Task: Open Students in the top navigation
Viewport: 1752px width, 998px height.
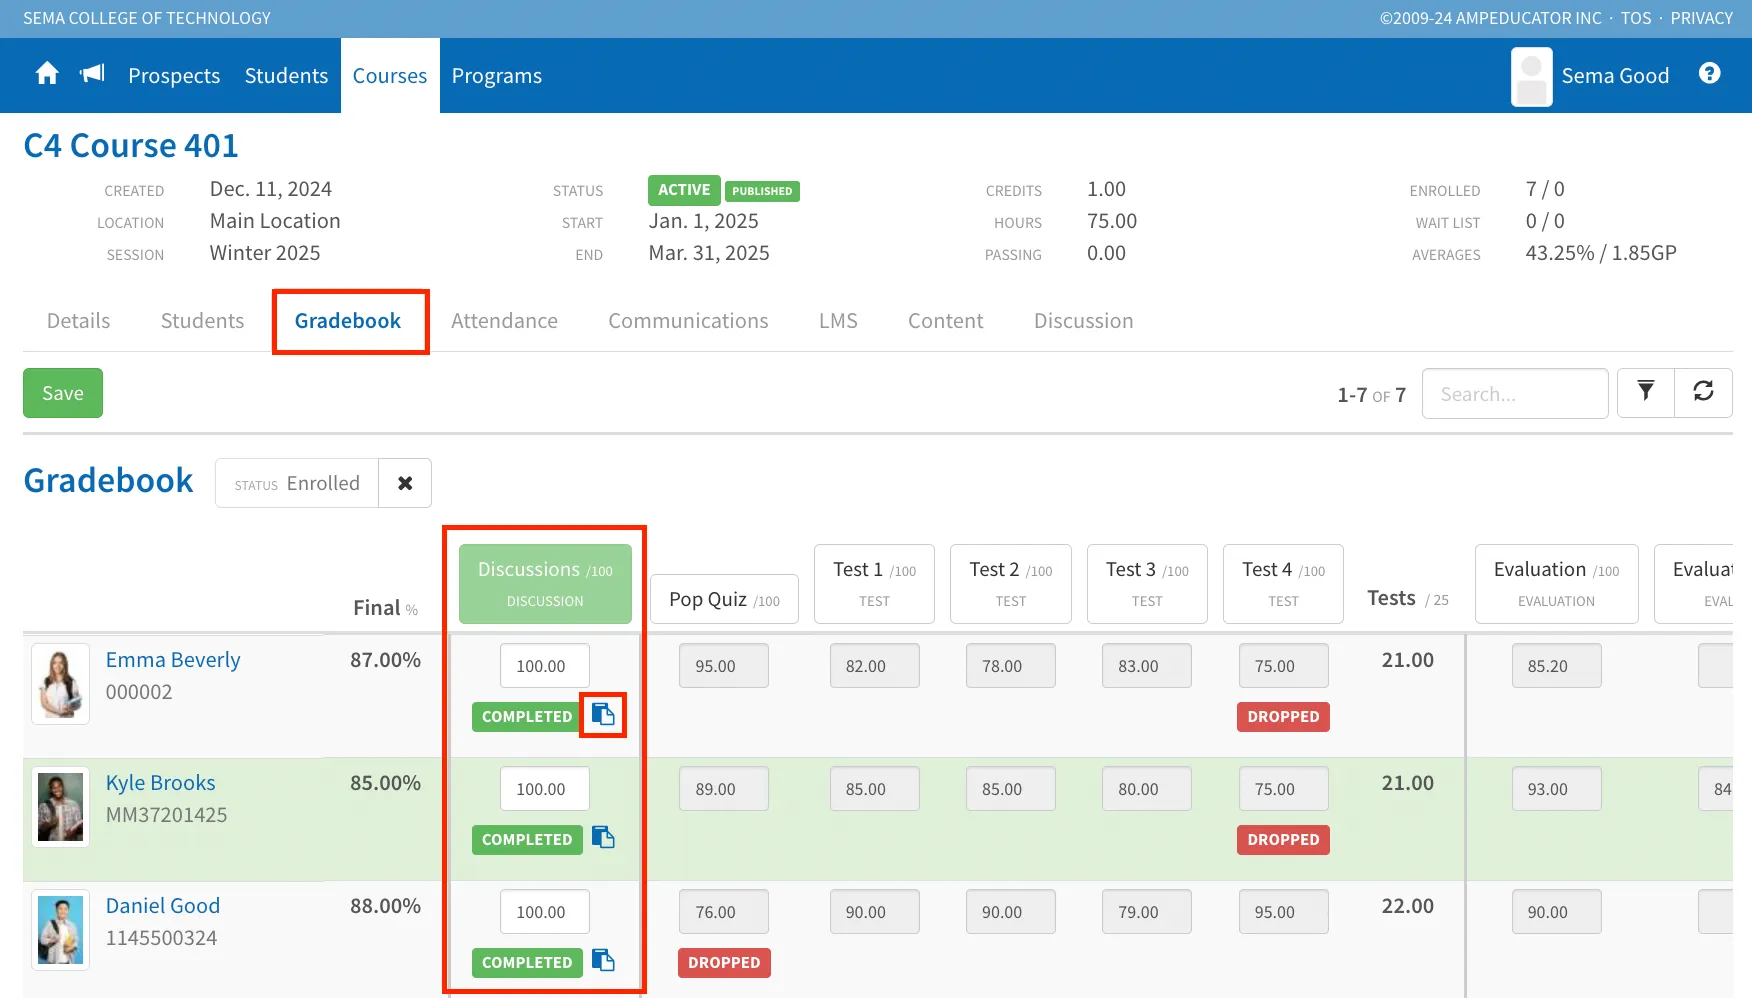Action: (286, 76)
